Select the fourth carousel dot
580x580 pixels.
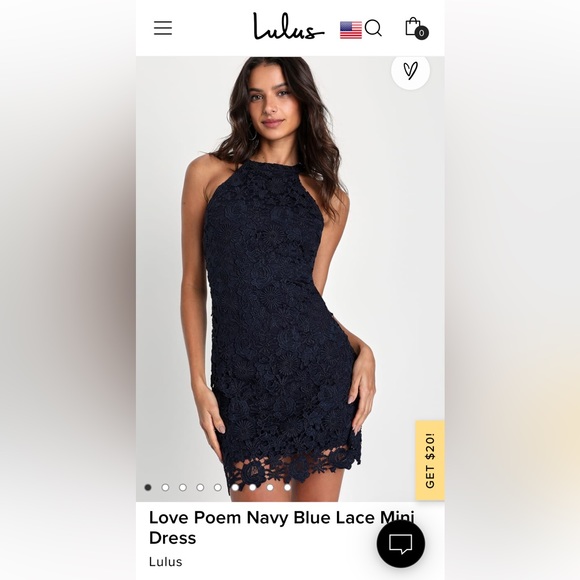[x=200, y=488]
